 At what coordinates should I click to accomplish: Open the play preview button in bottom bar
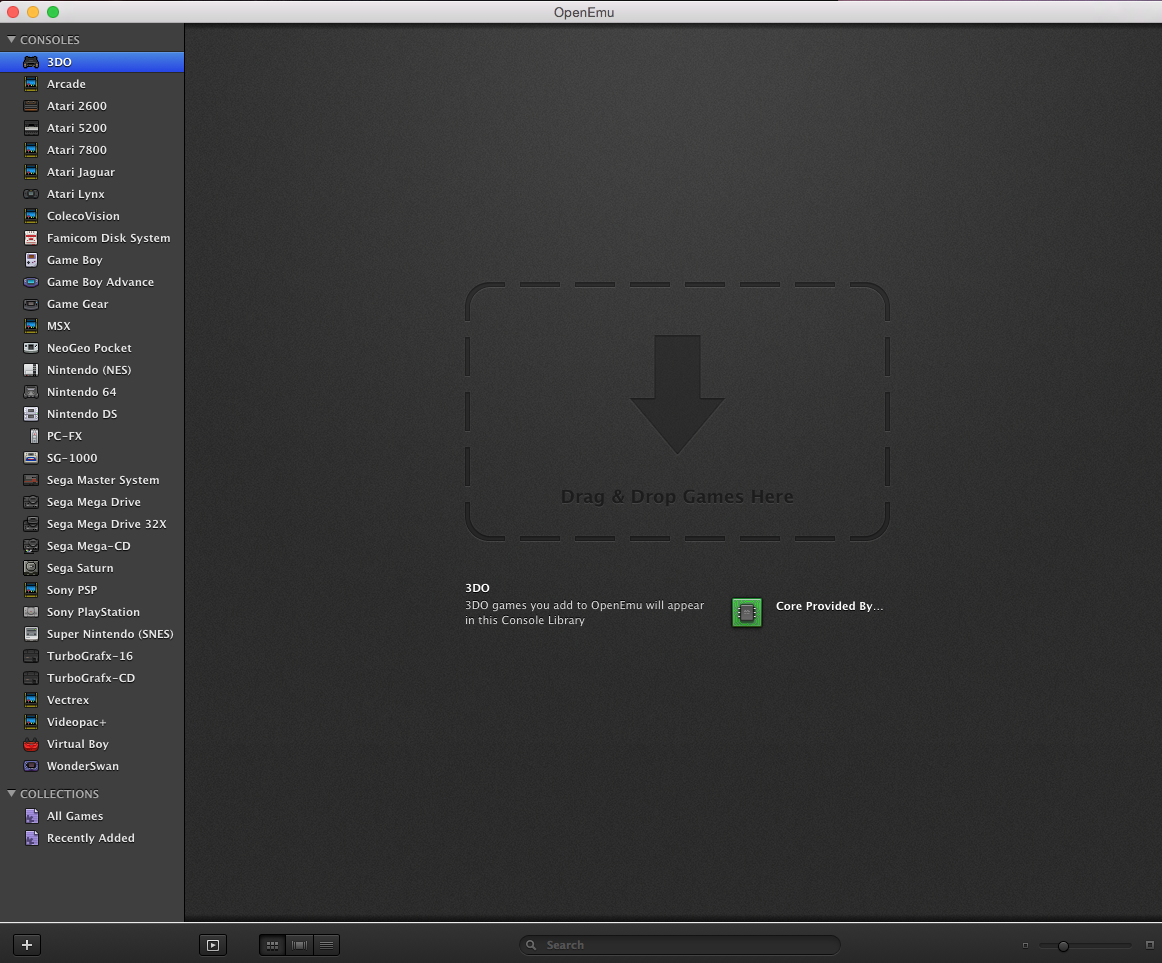pos(213,944)
